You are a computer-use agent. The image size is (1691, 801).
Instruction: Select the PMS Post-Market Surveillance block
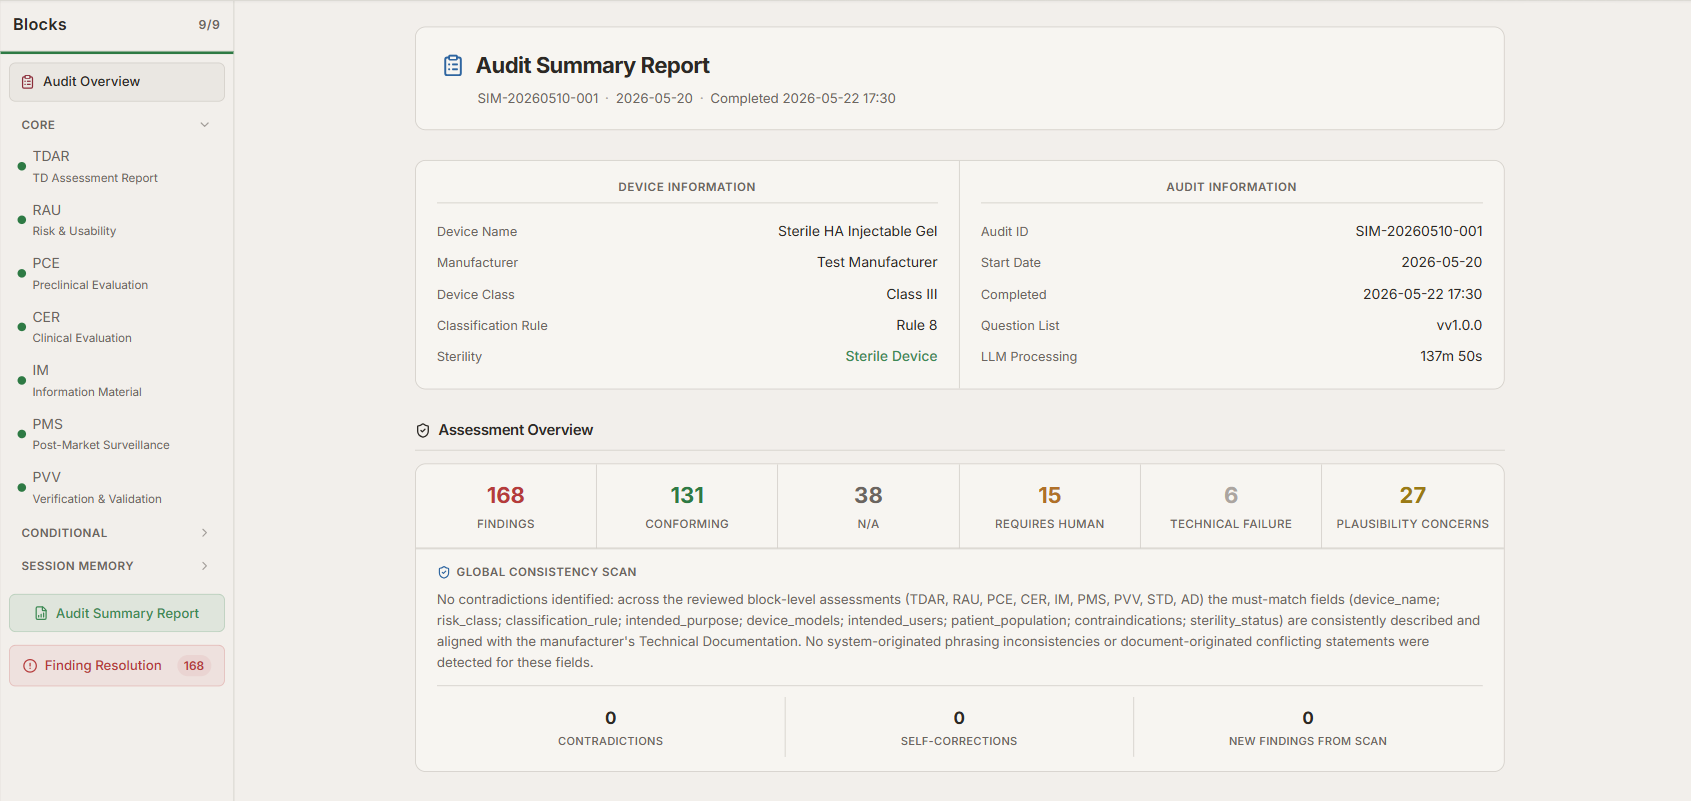(117, 434)
